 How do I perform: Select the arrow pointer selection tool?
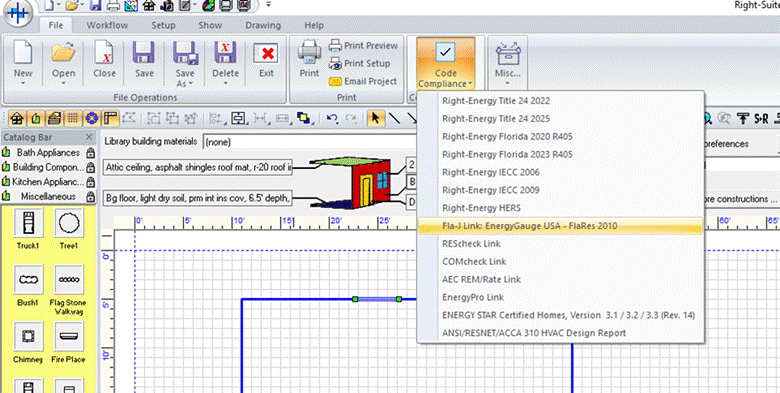point(375,118)
